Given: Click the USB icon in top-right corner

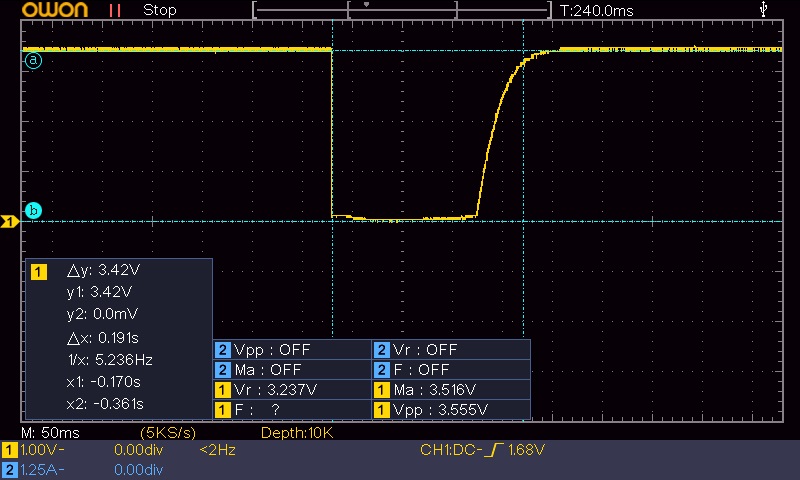Looking at the screenshot, I should (766, 9).
